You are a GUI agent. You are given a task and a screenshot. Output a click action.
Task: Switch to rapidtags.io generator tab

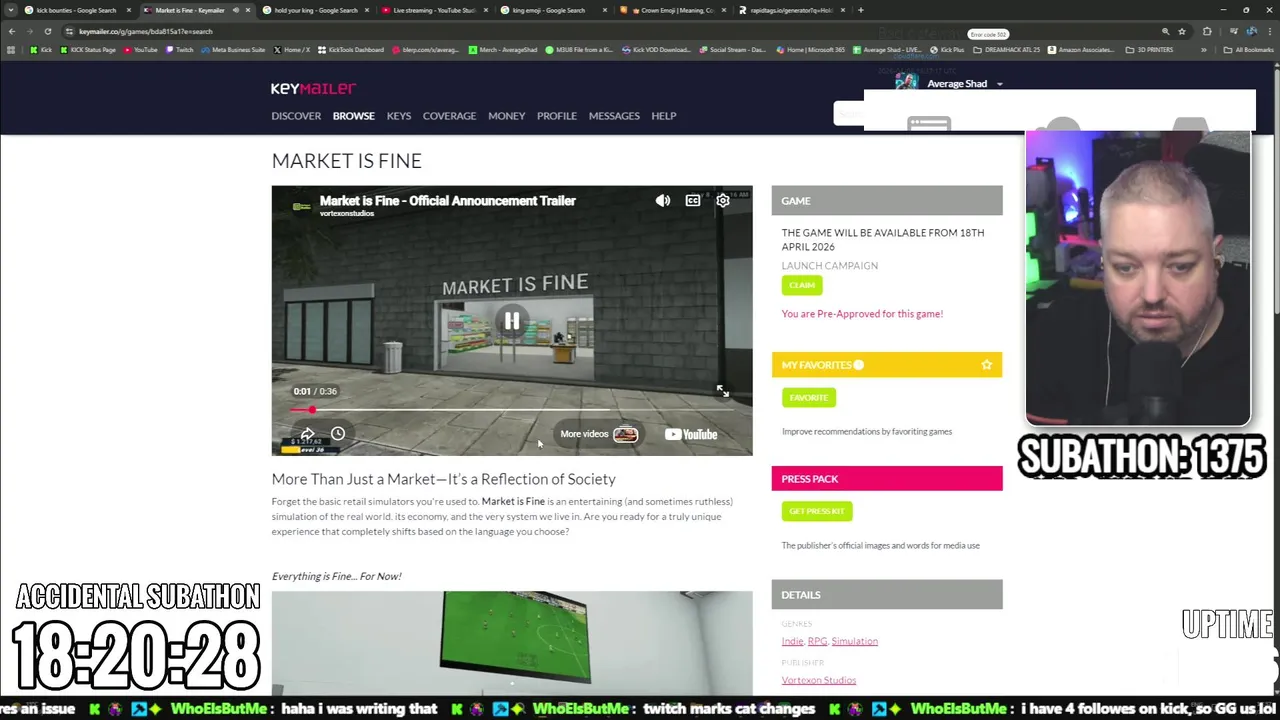[789, 10]
